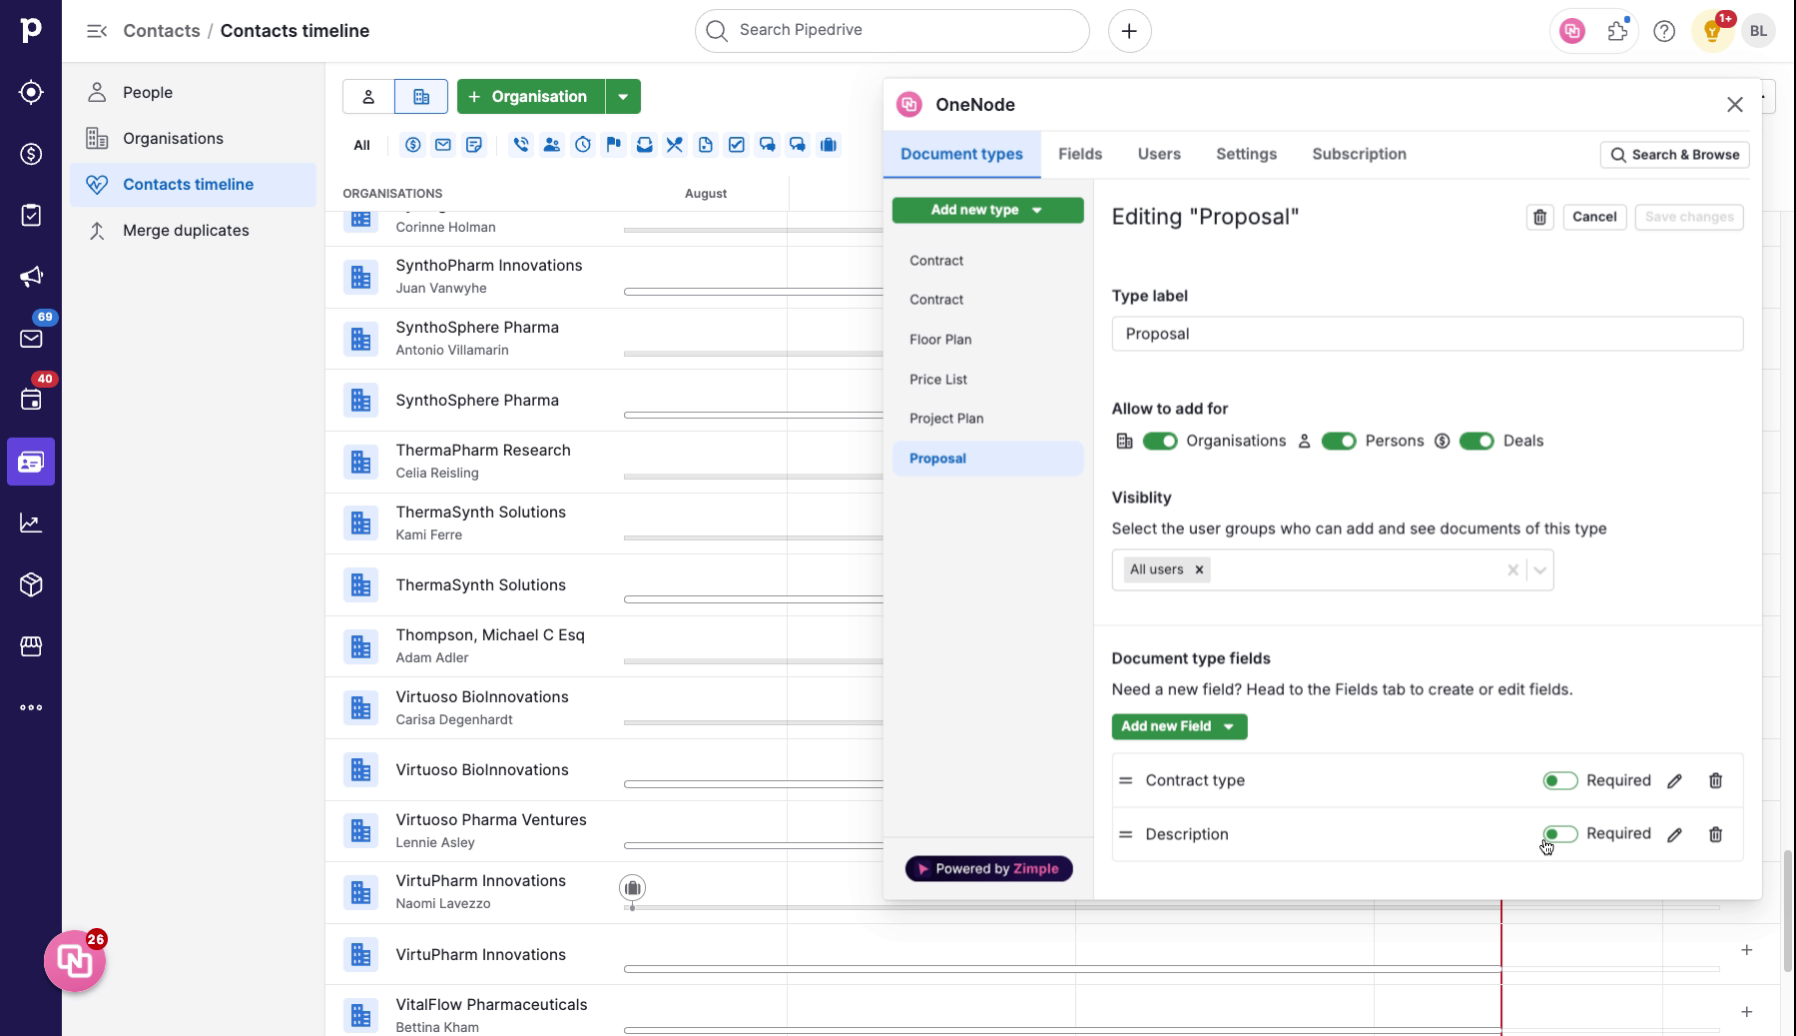Focus the Search Pipedrive field

892,31
